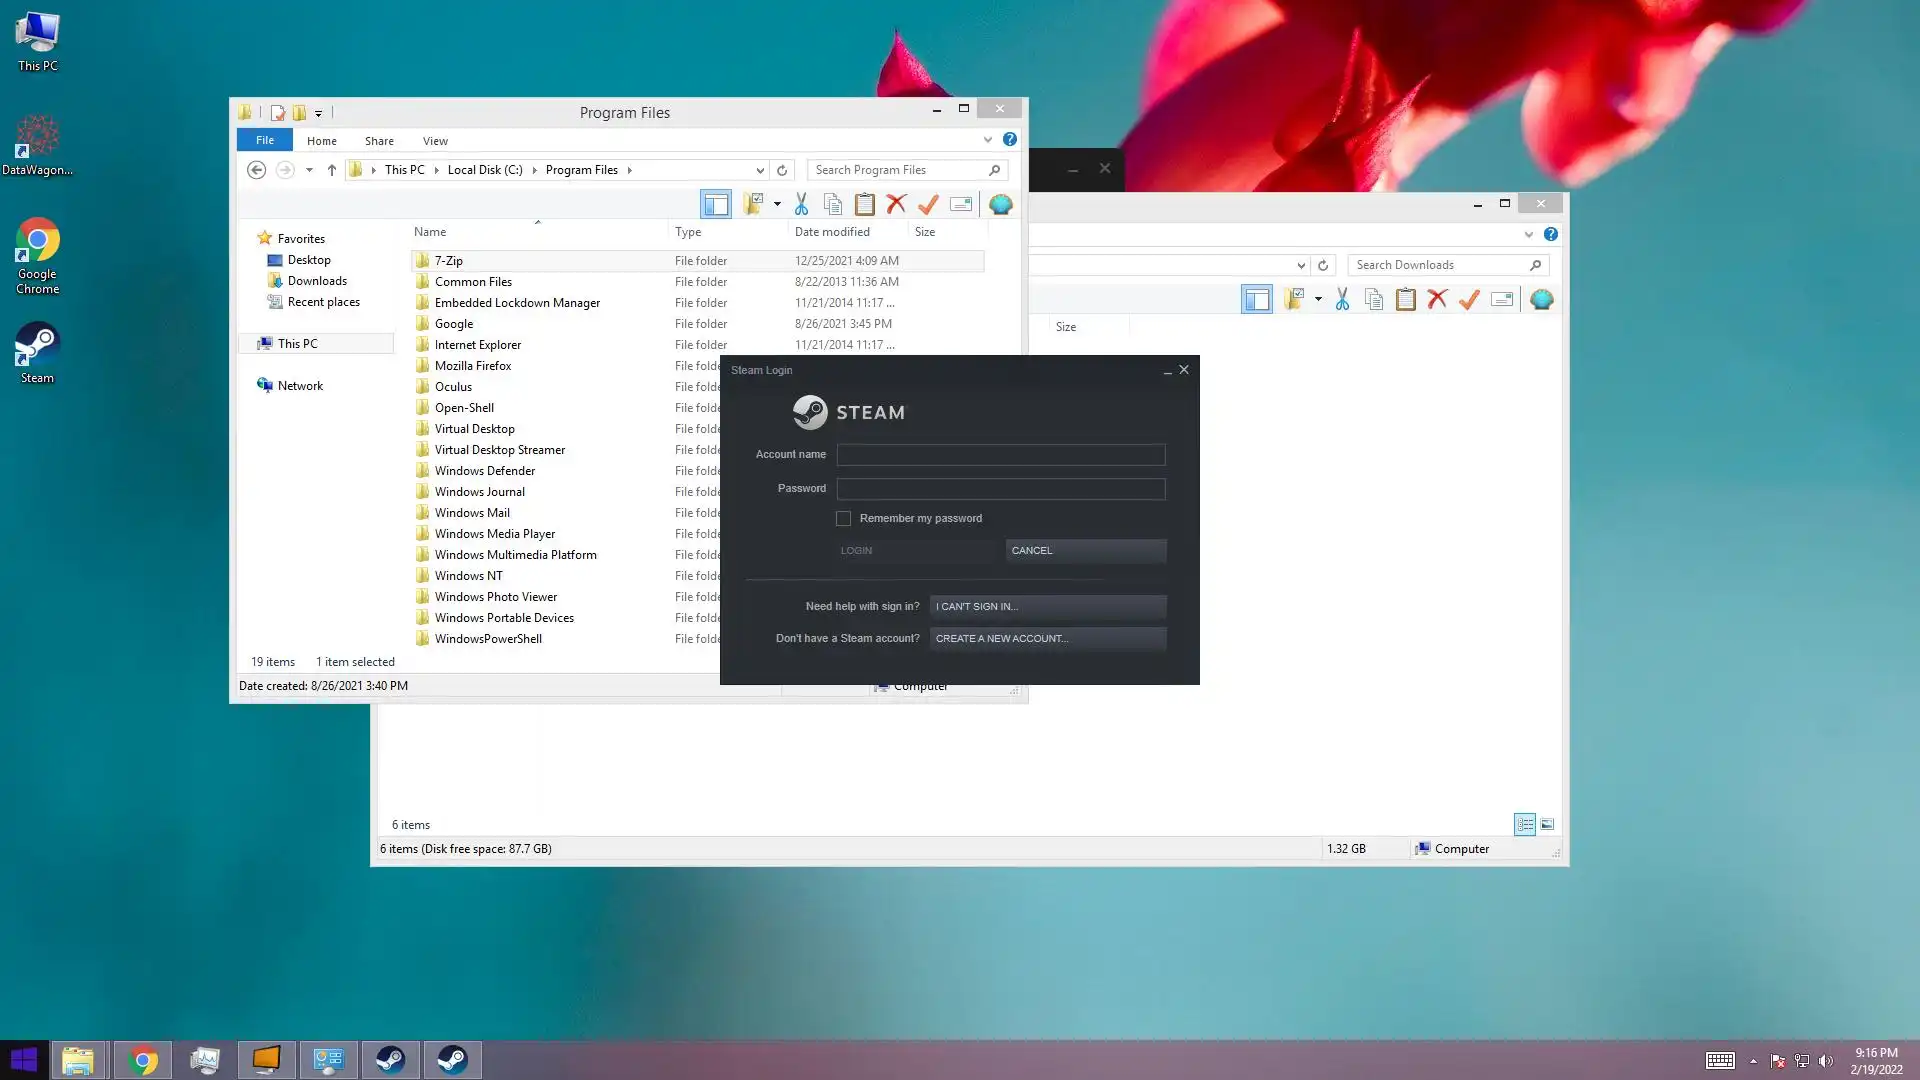The width and height of the screenshot is (1920, 1080).
Task: Enable the Remember my password checkbox
Action: tap(844, 518)
